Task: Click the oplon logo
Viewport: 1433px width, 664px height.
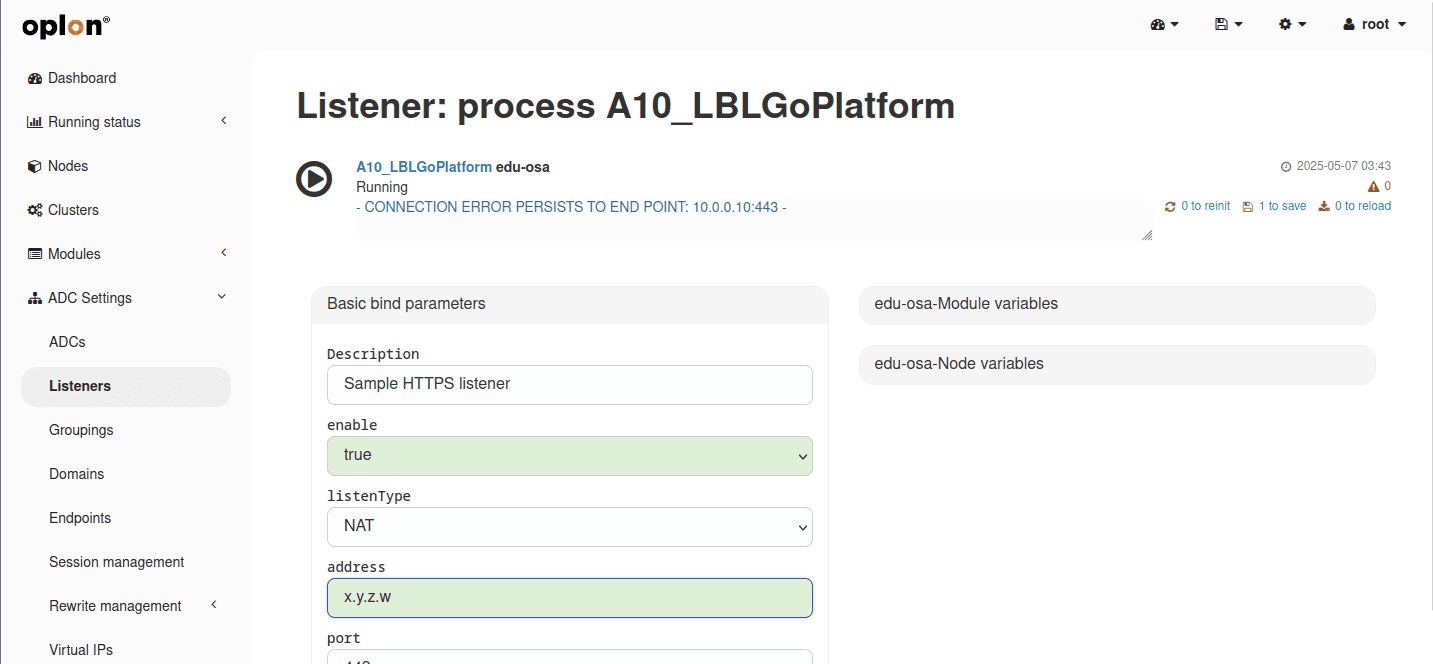Action: pyautogui.click(x=65, y=26)
